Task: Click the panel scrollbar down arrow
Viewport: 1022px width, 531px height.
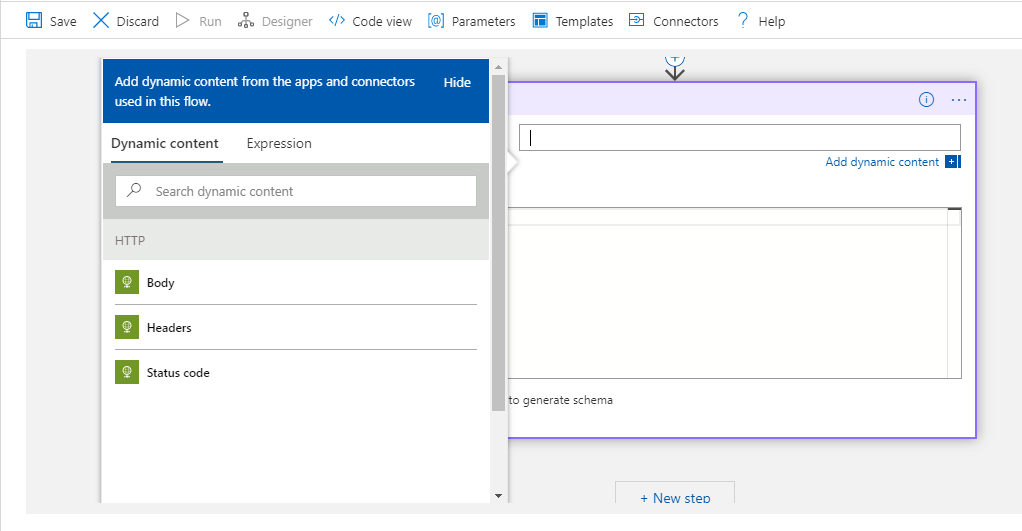Action: [x=499, y=496]
